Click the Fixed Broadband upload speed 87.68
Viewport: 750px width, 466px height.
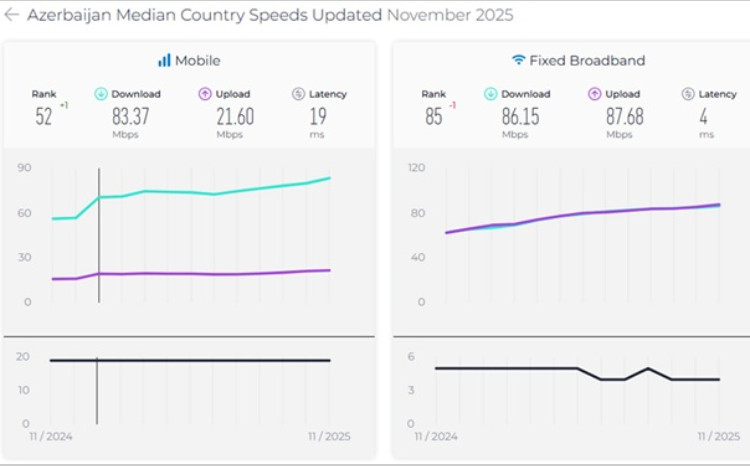click(x=625, y=117)
